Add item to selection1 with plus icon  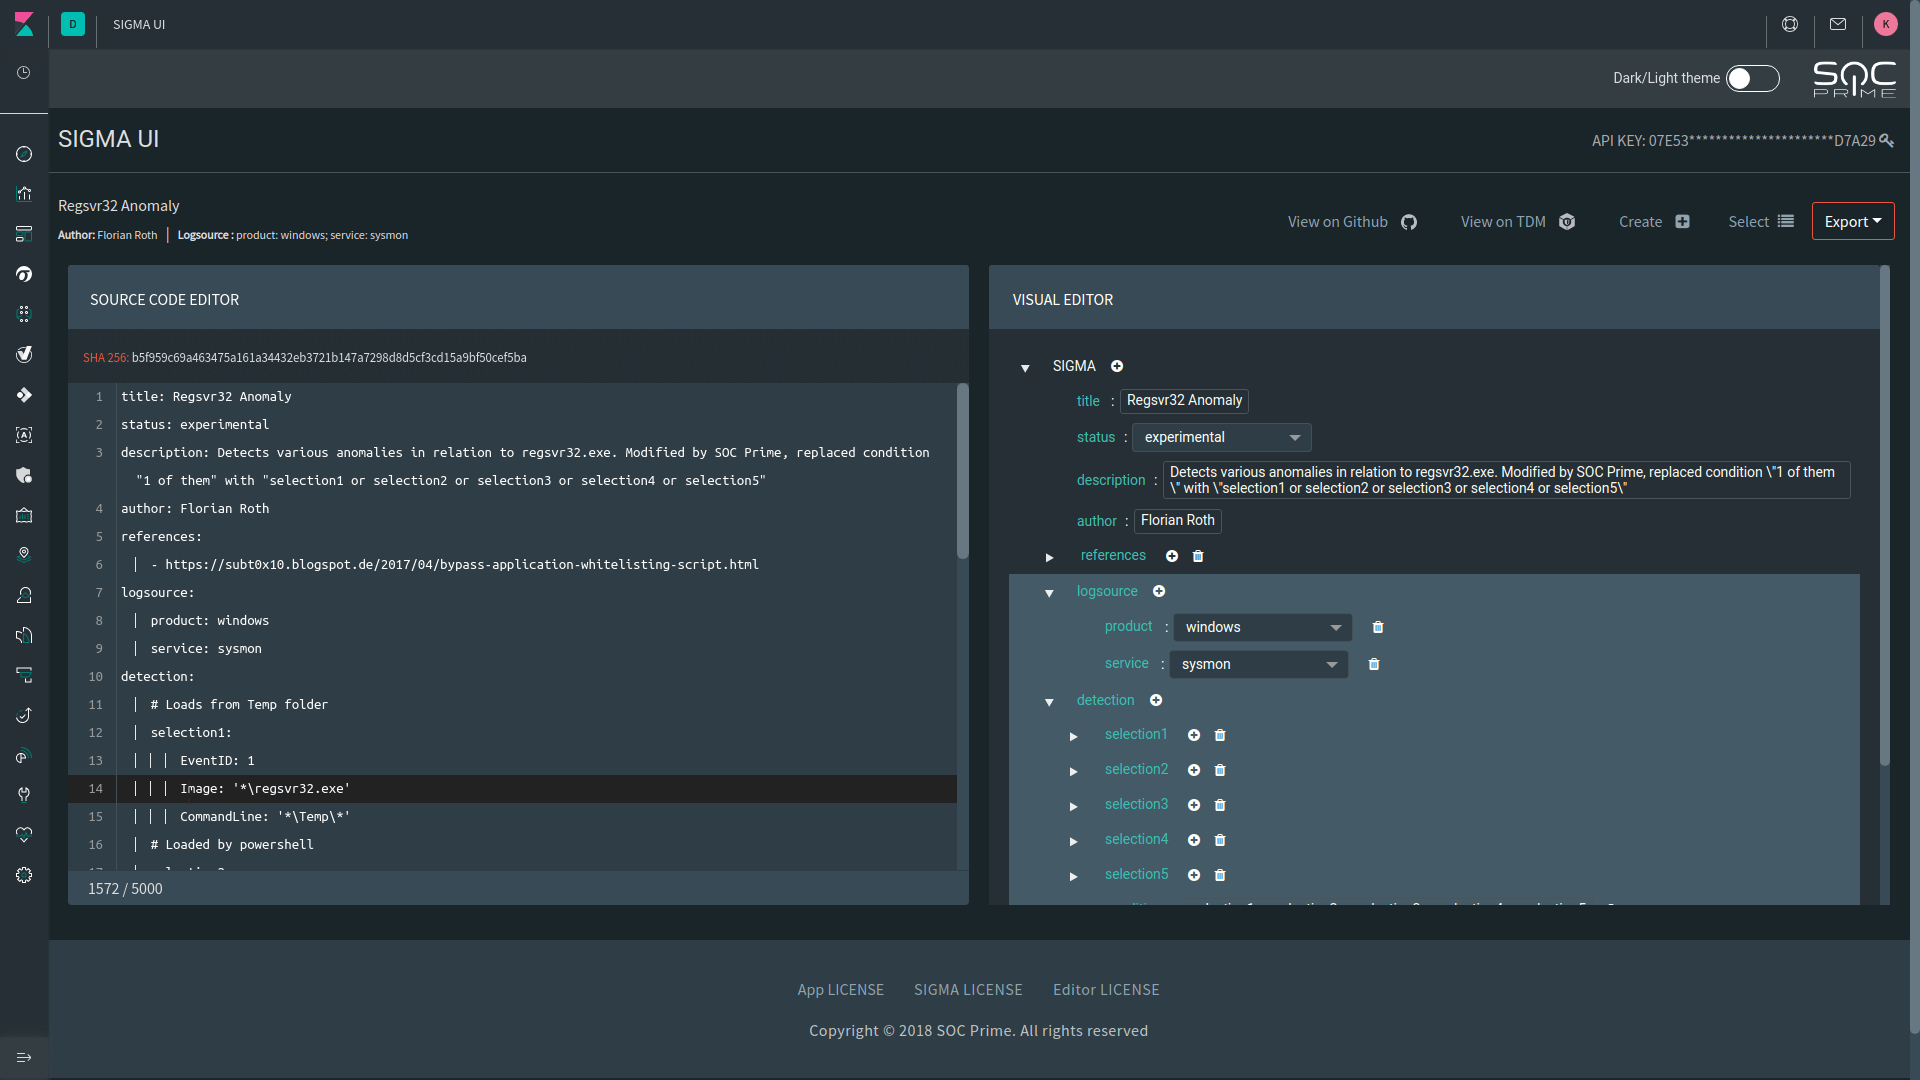click(1194, 735)
